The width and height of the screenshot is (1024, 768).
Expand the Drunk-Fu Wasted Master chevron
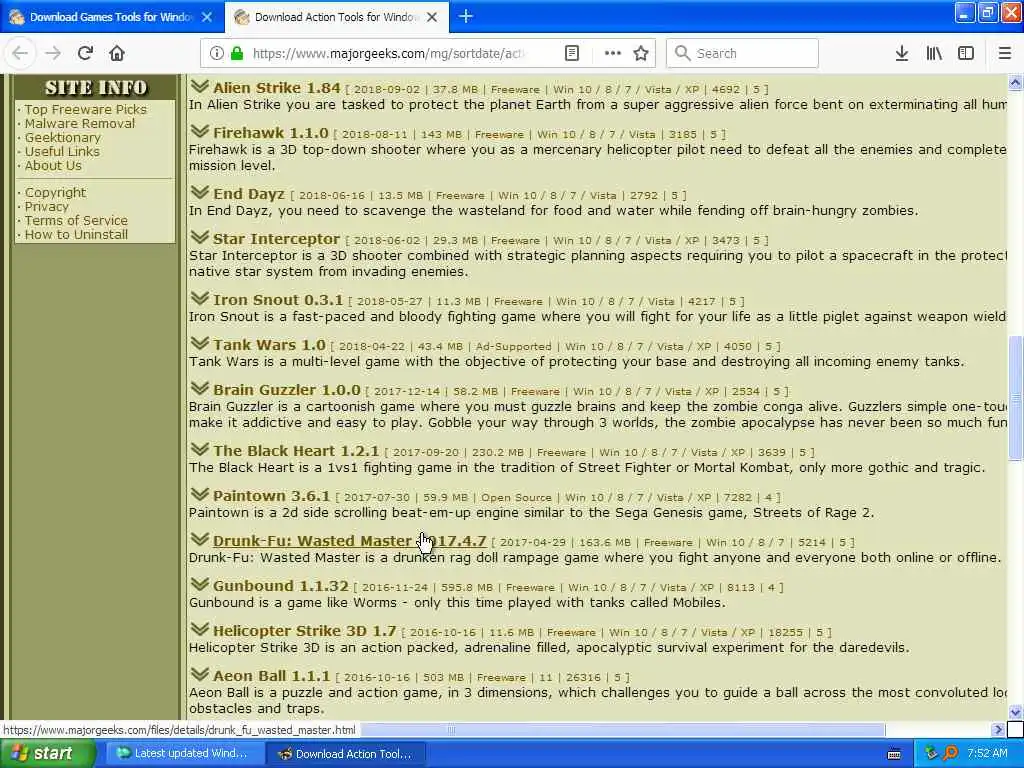[199, 539]
